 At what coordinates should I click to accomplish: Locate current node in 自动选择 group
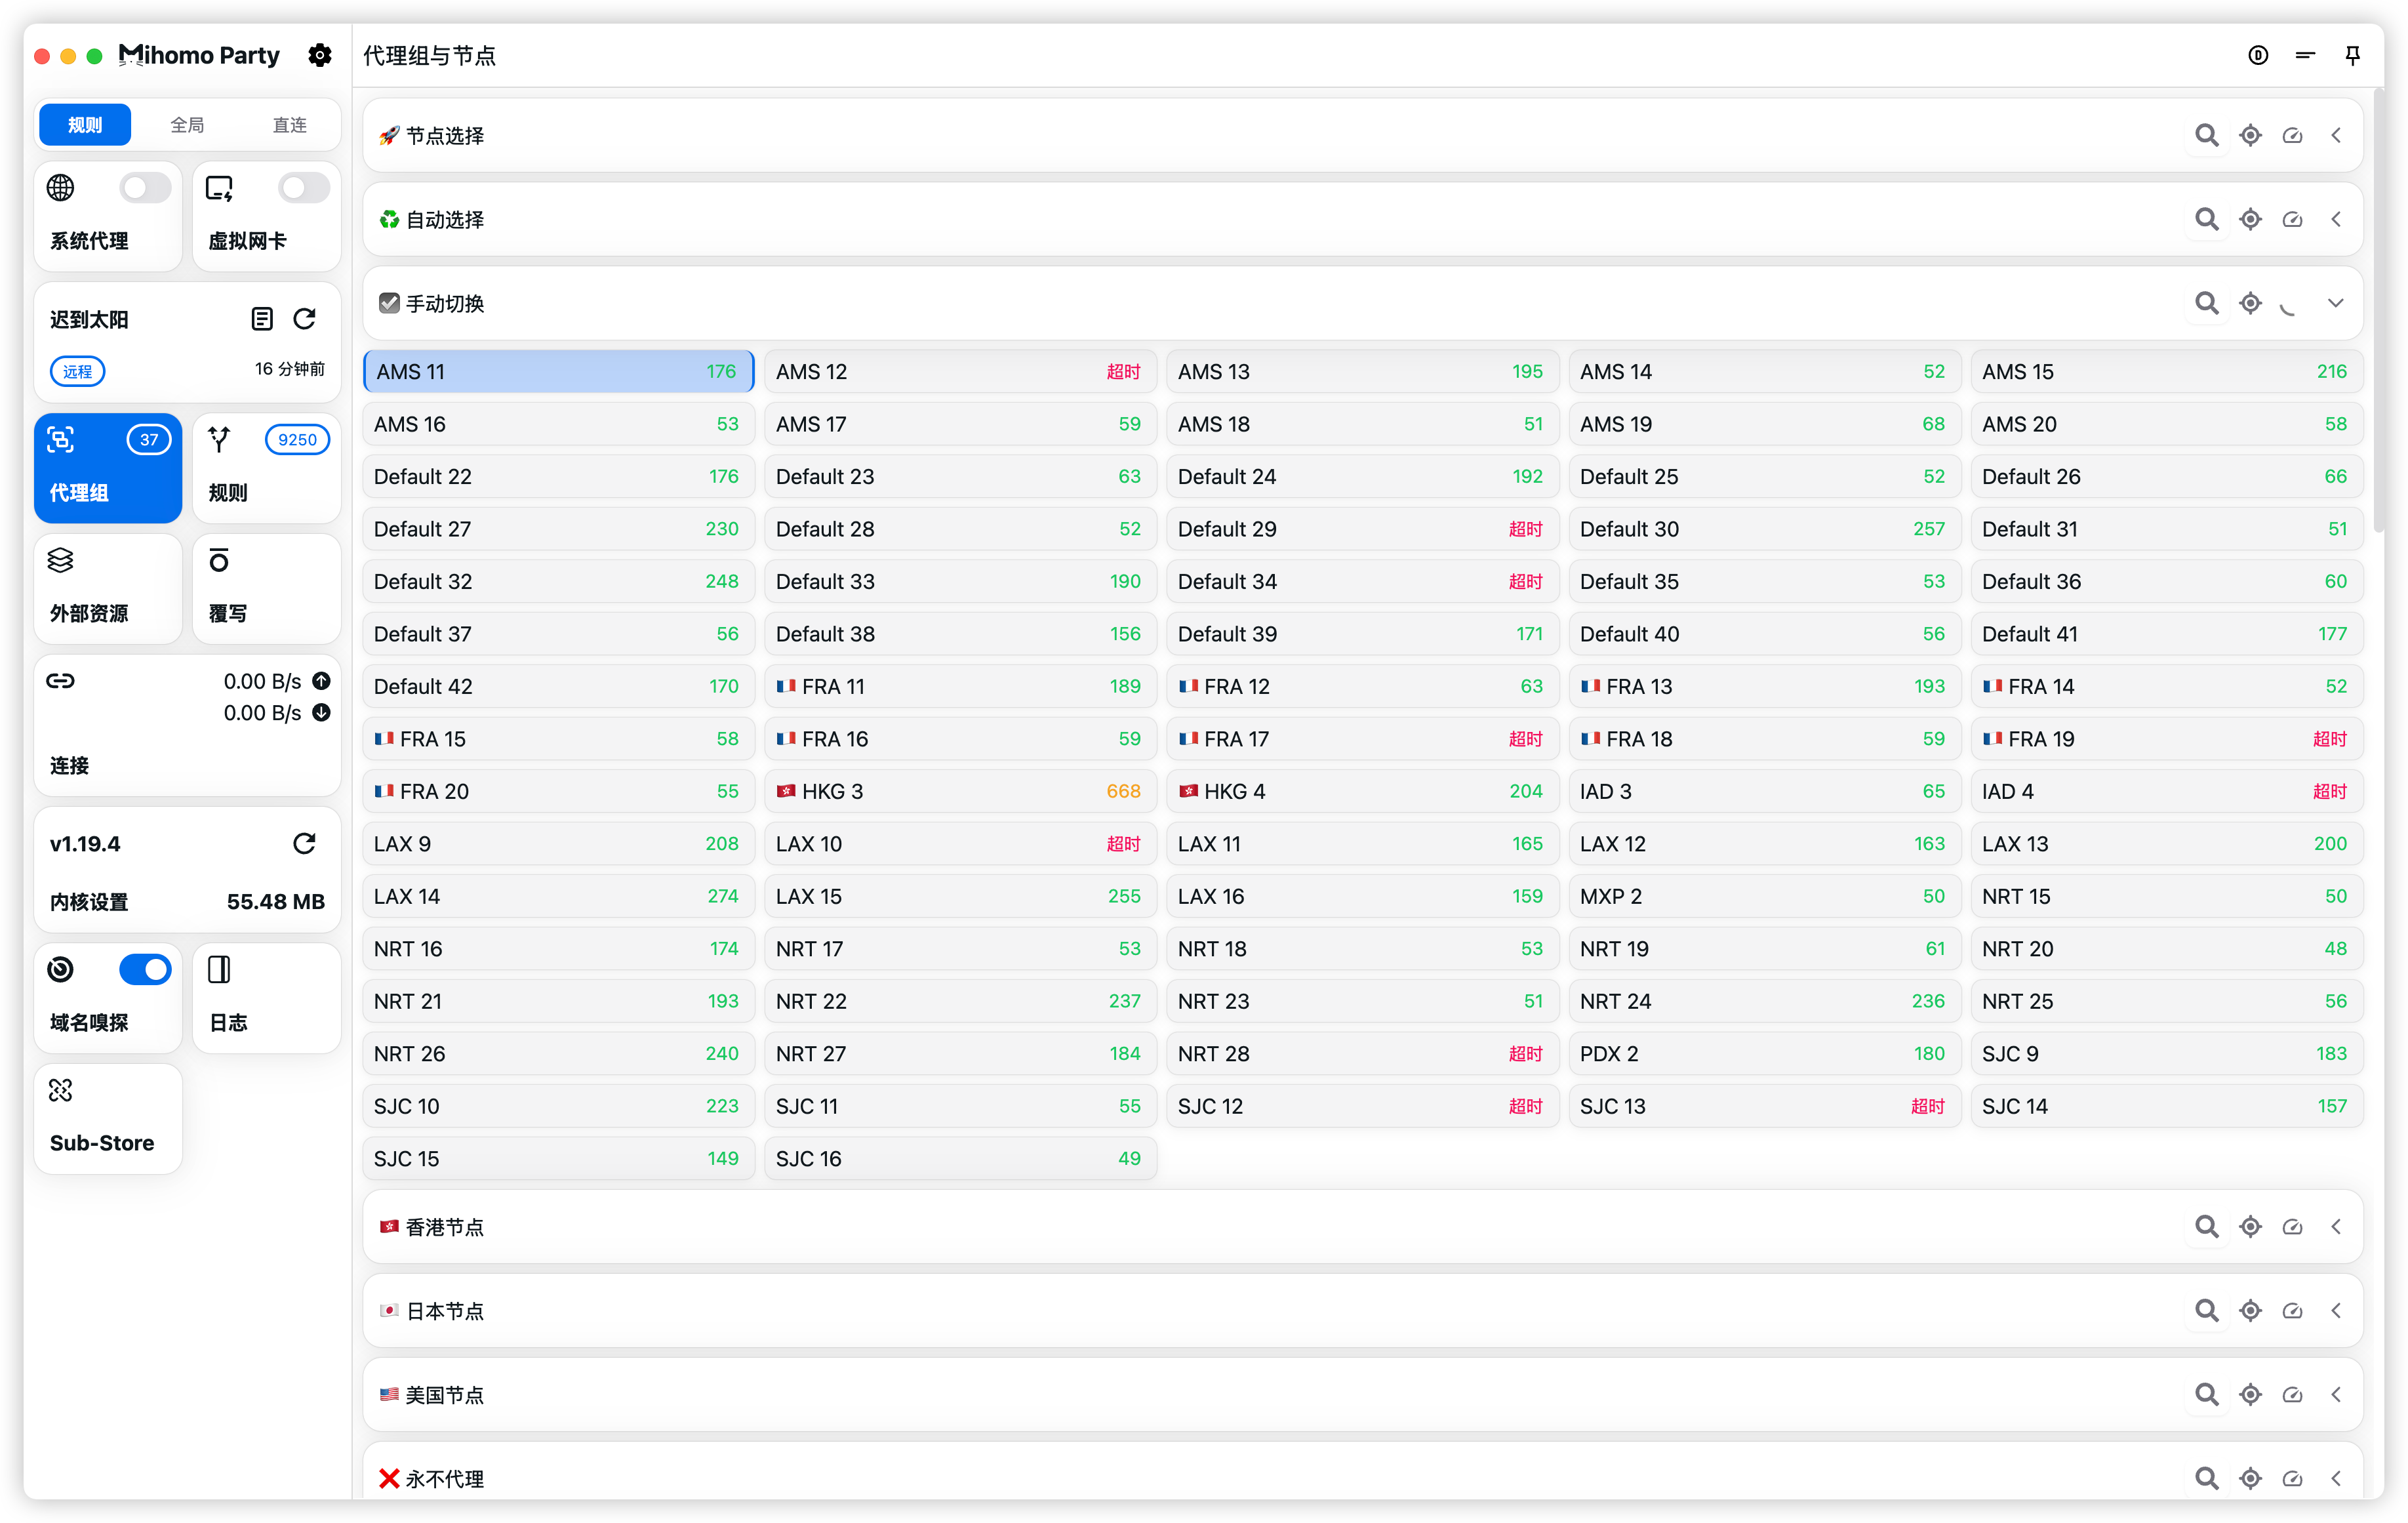click(x=2250, y=219)
